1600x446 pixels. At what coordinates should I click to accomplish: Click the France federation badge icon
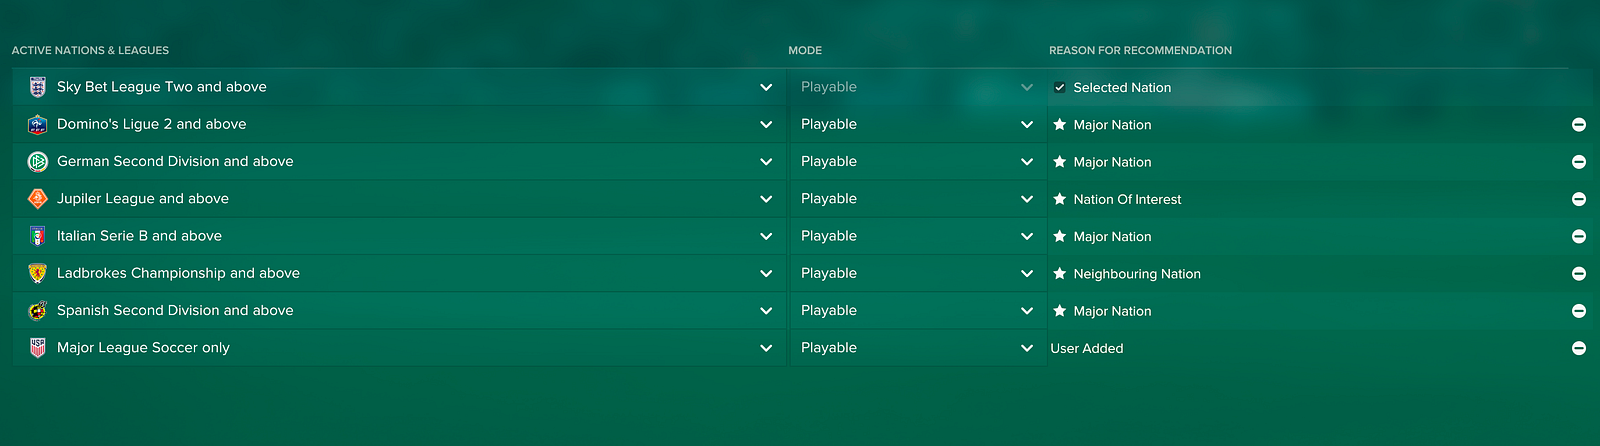[x=38, y=124]
